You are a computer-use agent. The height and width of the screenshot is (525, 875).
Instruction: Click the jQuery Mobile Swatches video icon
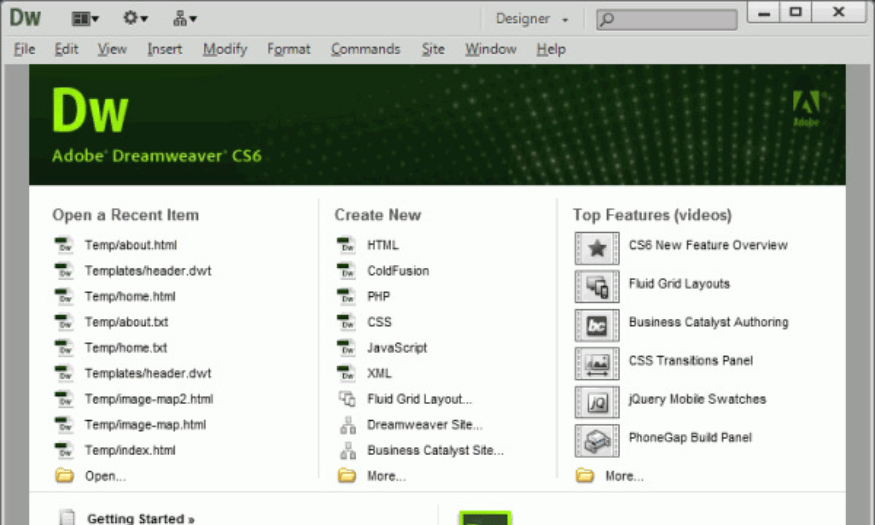[597, 402]
